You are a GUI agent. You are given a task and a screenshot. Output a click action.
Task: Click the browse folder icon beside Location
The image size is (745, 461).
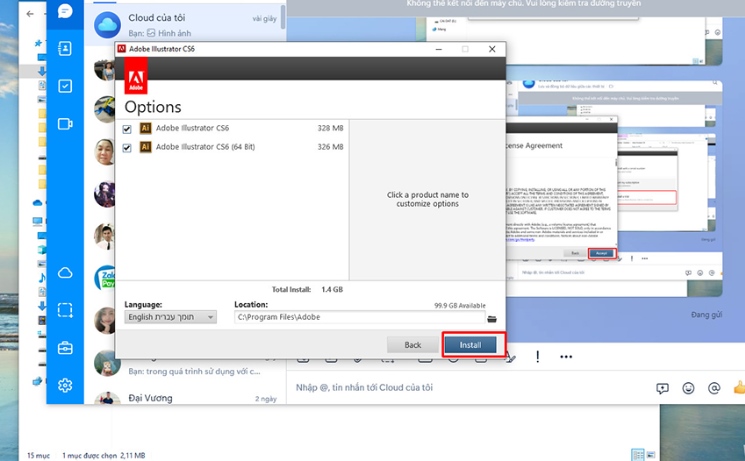pos(491,318)
